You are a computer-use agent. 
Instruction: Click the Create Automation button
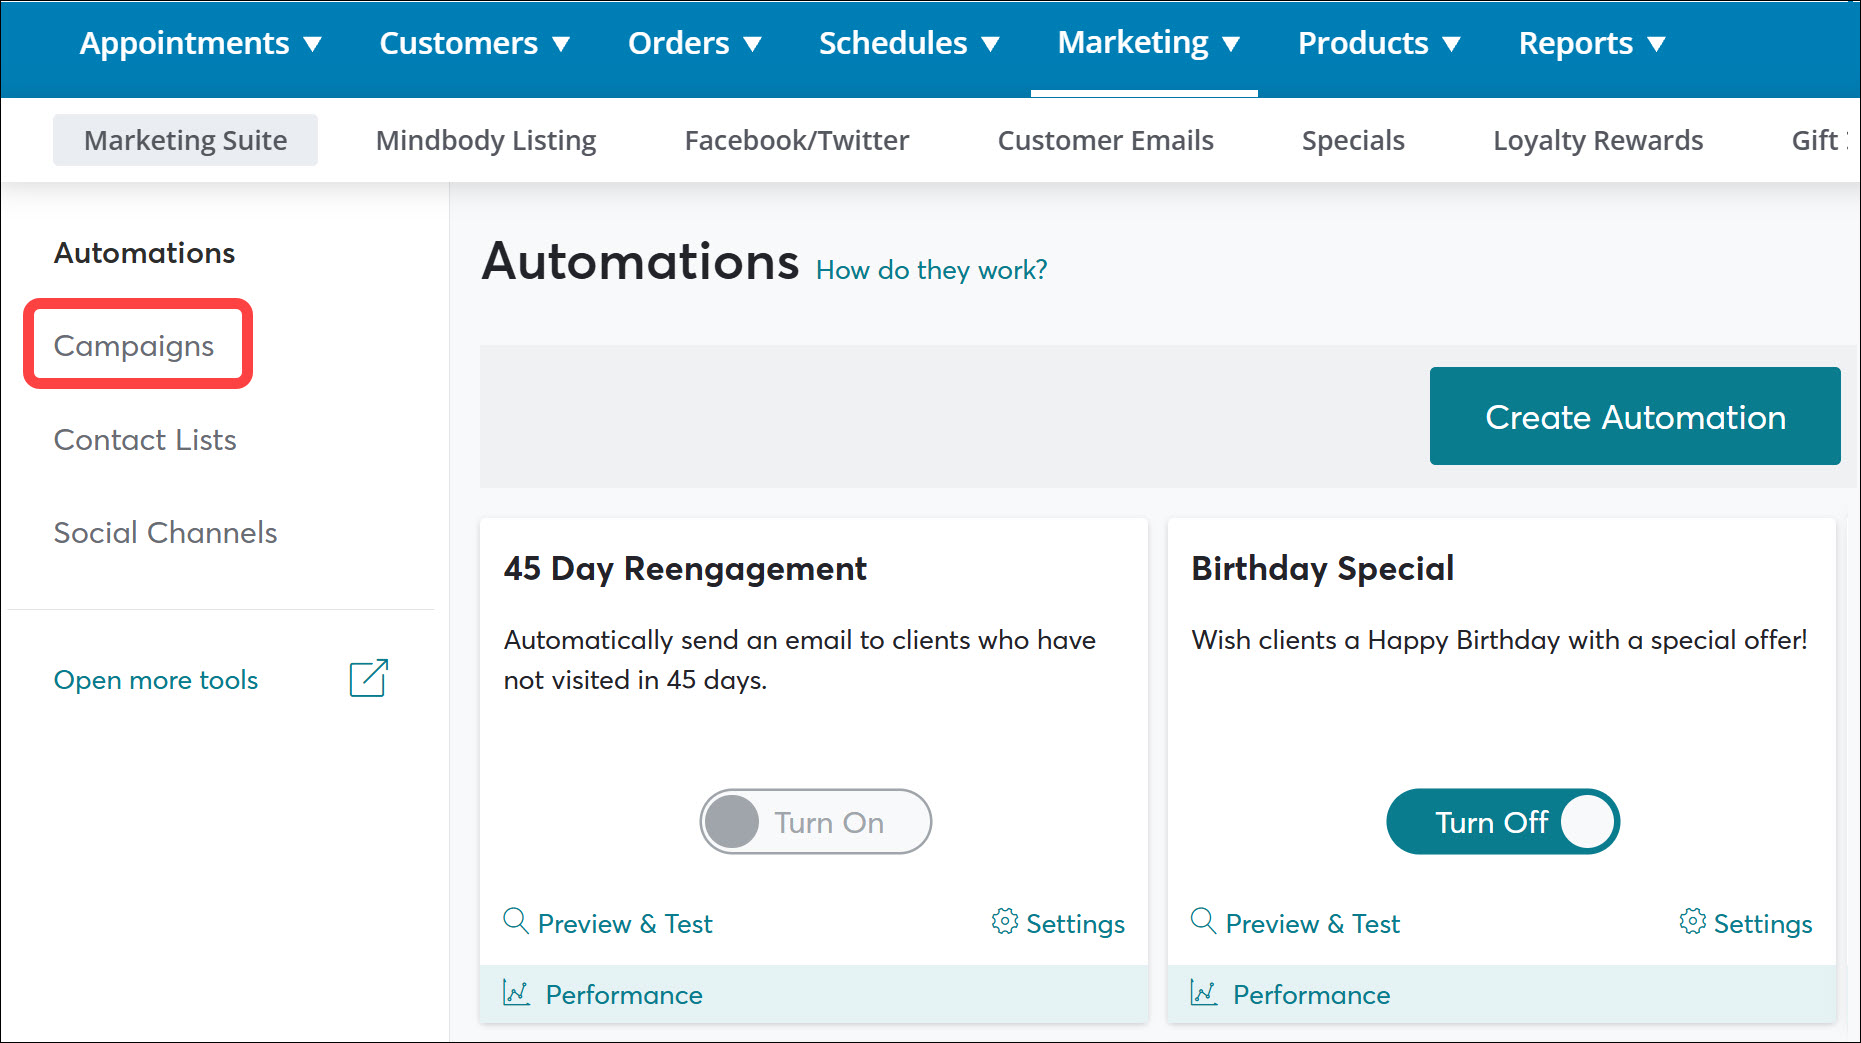point(1634,416)
